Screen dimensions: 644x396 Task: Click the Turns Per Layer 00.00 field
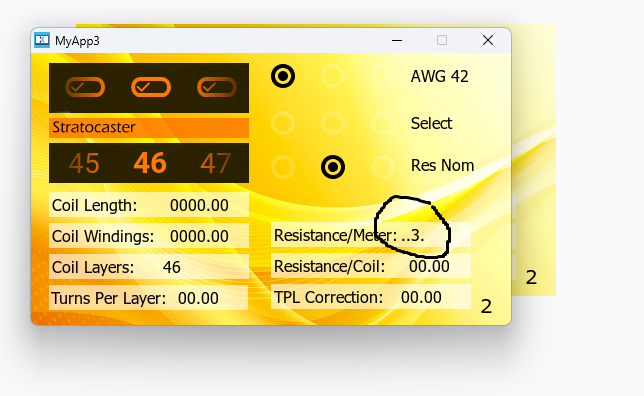click(x=148, y=298)
